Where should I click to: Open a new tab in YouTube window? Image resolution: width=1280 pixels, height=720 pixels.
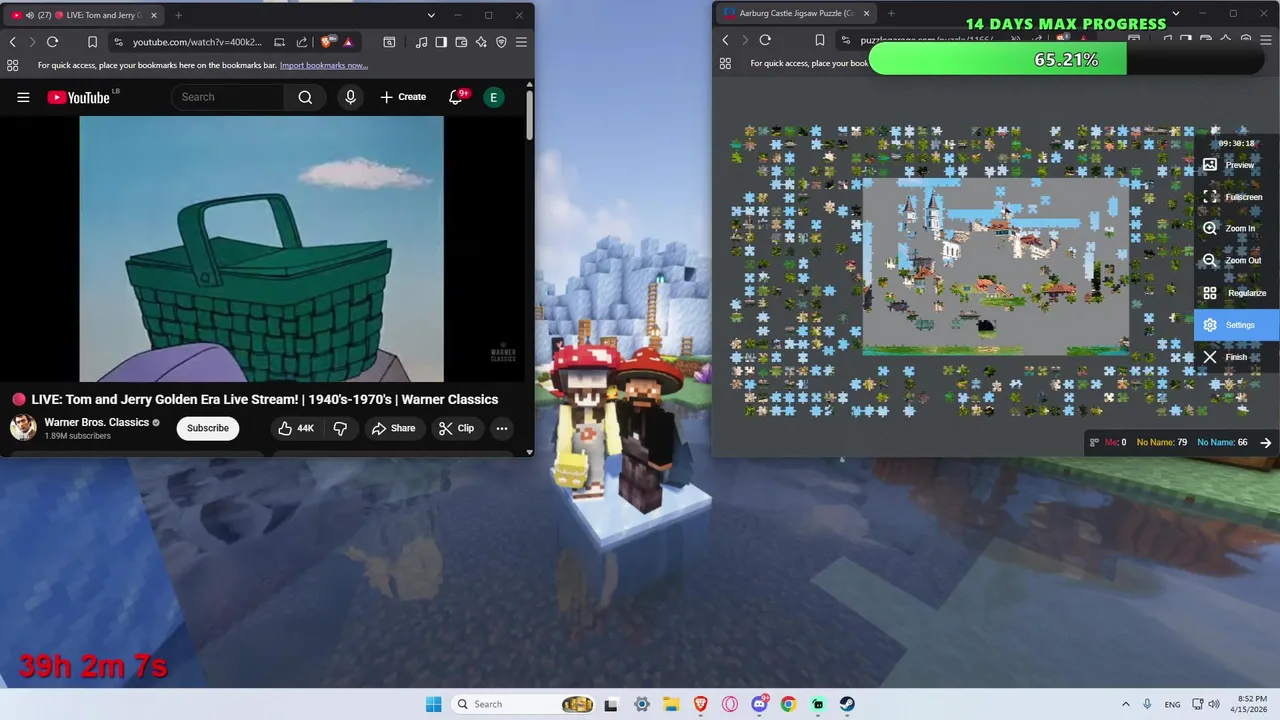[x=178, y=15]
